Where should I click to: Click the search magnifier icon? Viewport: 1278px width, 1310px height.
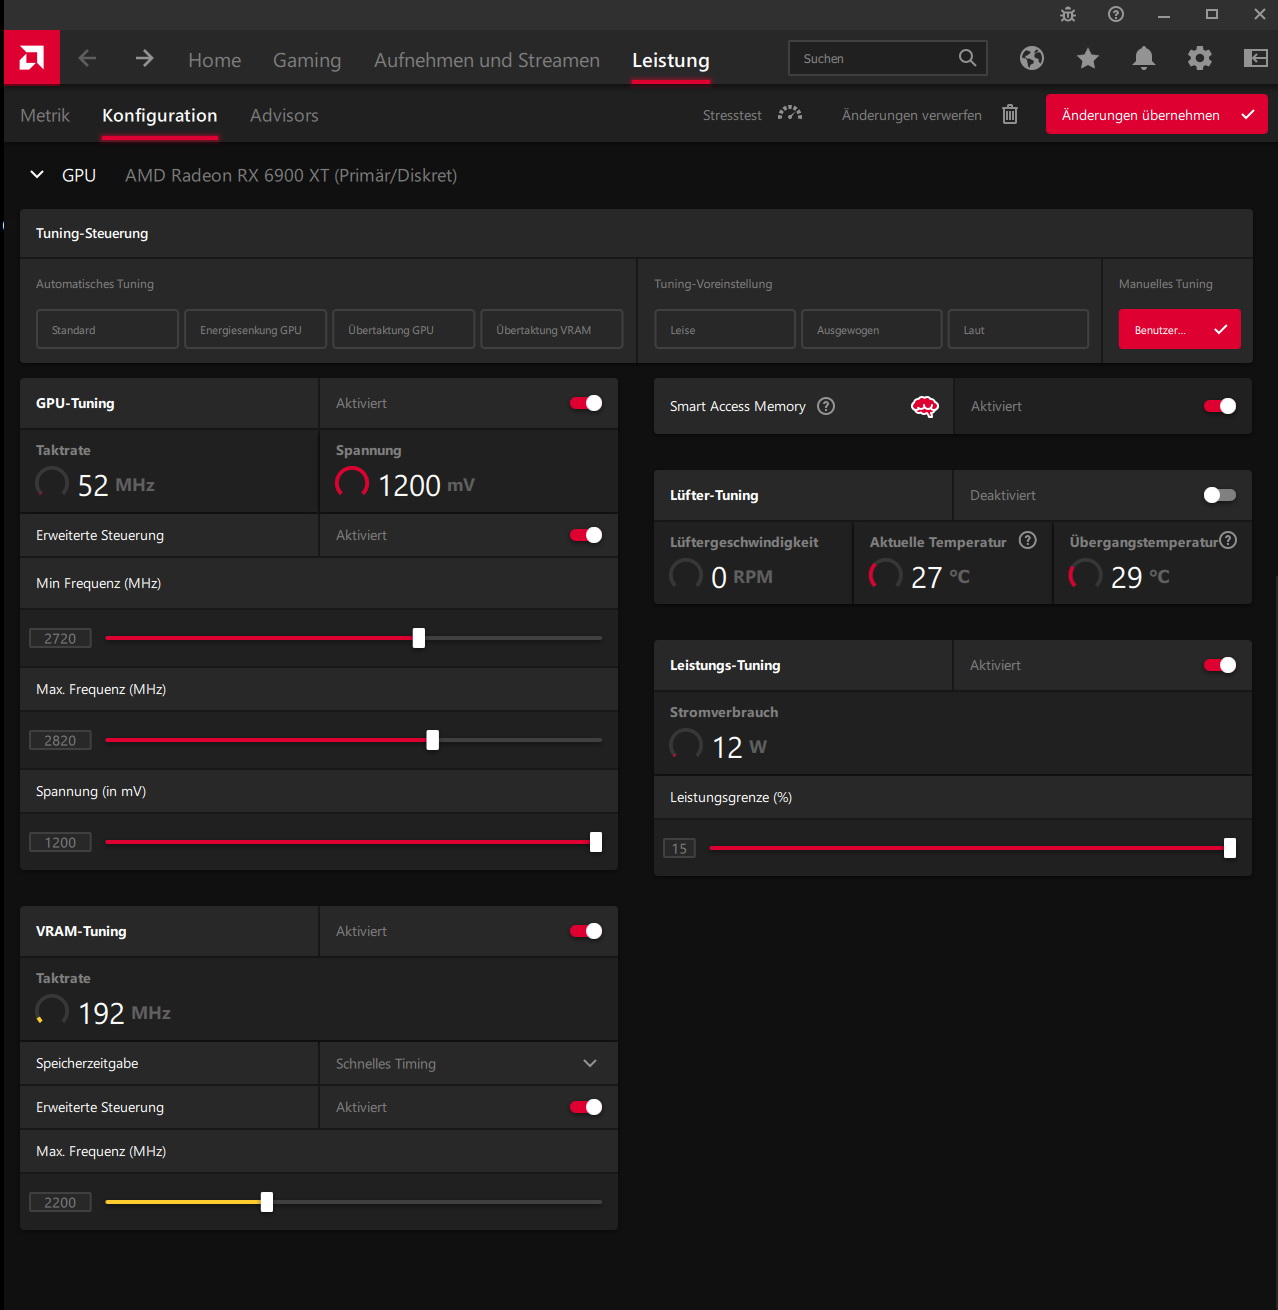[x=967, y=58]
